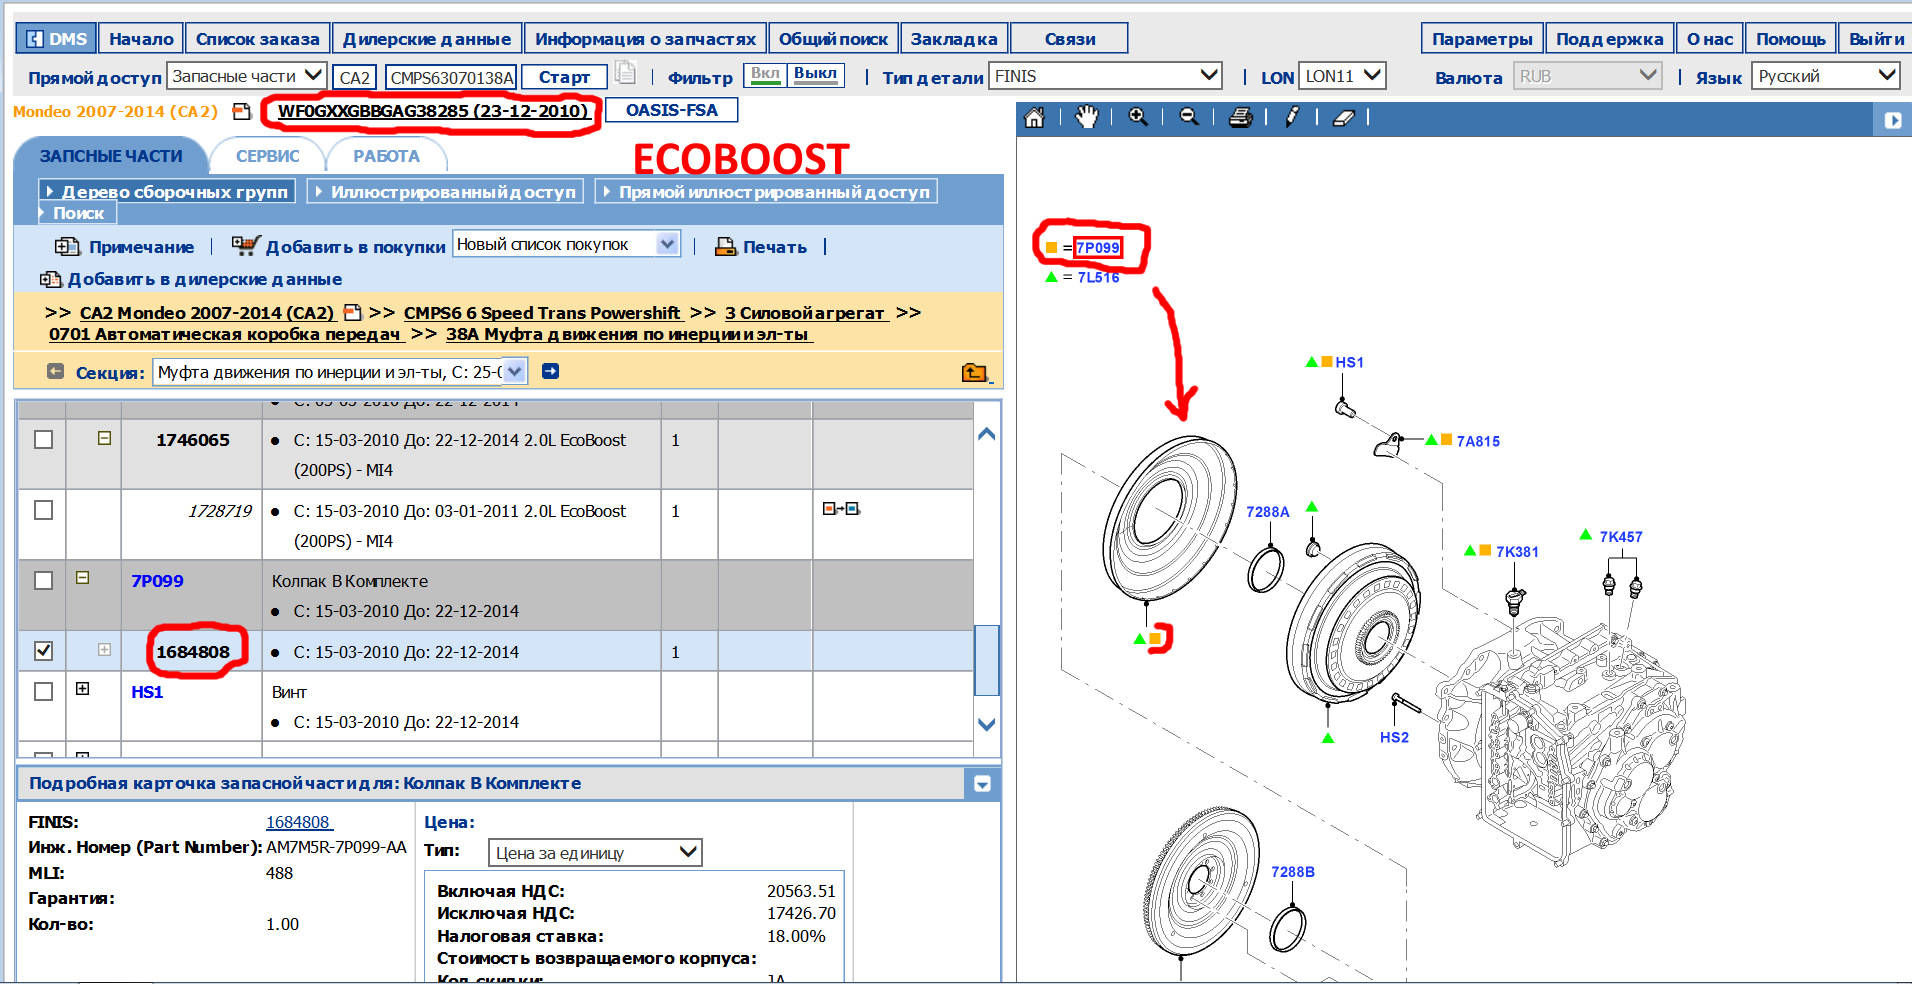The height and width of the screenshot is (984, 1912).
Task: Open the LON11 dropdown
Action: (1342, 76)
